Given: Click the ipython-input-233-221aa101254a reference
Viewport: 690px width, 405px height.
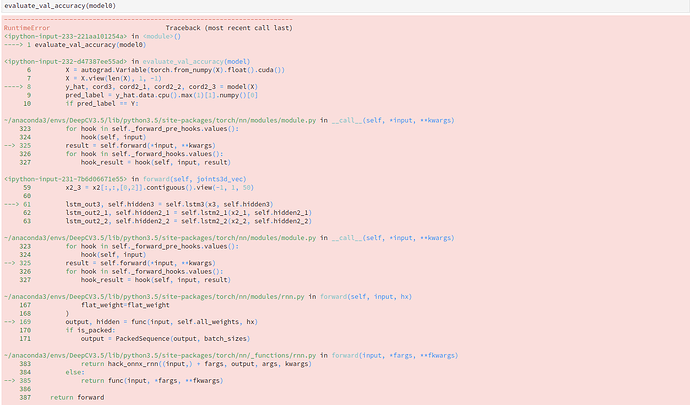Looking at the screenshot, I should 66,36.
